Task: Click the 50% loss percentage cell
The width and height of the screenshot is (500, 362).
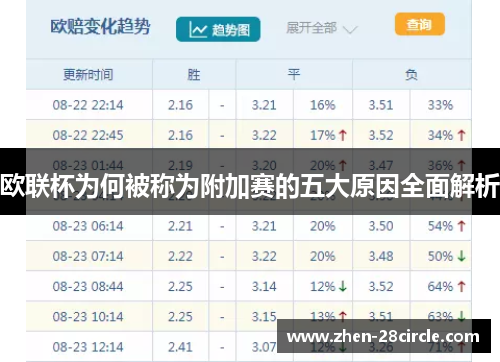Action: [440, 256]
